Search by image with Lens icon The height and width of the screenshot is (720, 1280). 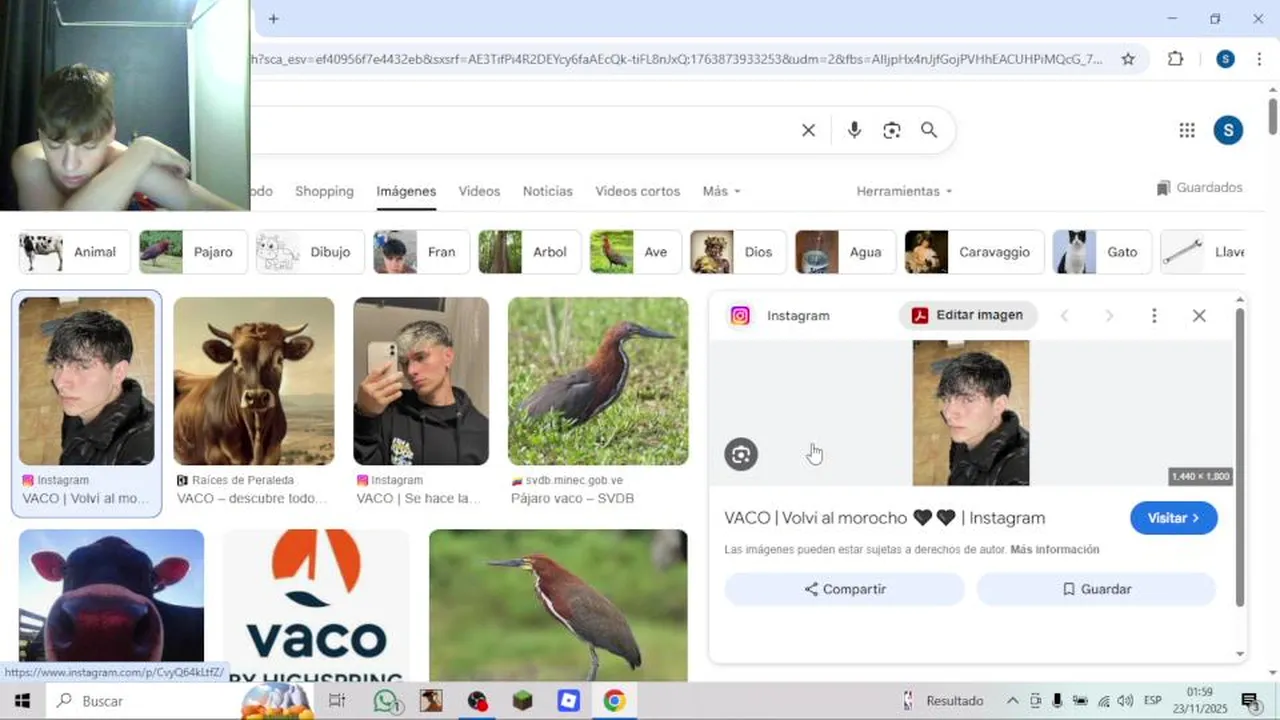pos(892,130)
